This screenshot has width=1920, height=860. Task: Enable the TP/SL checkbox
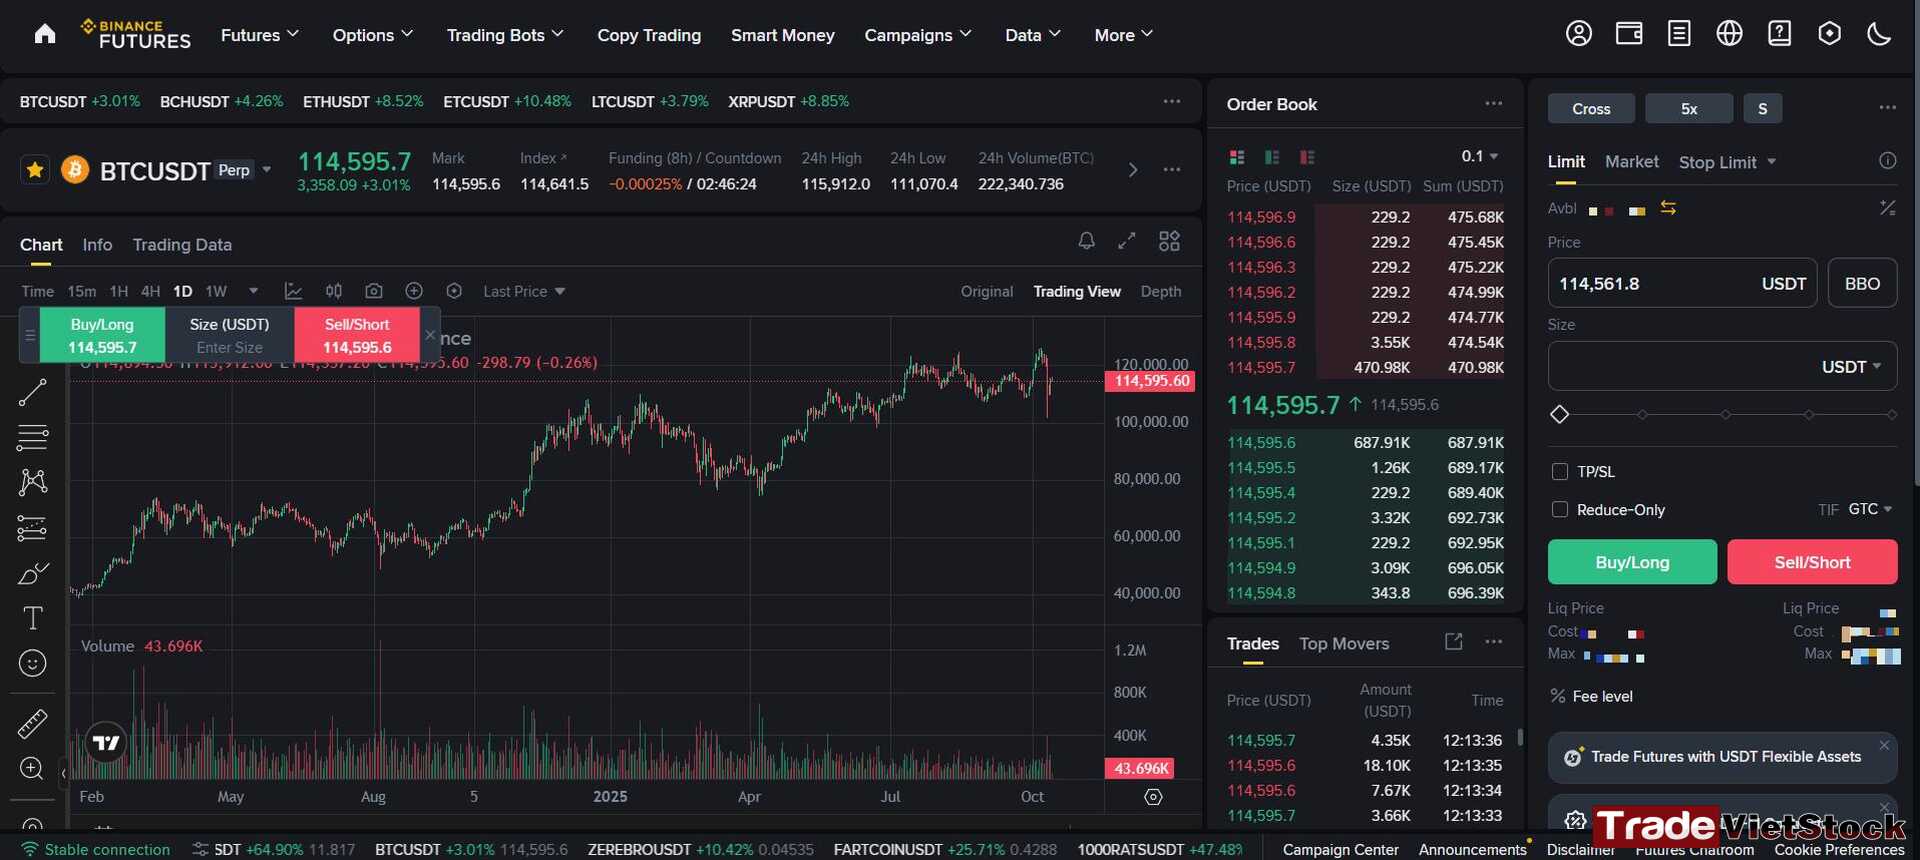click(1559, 472)
